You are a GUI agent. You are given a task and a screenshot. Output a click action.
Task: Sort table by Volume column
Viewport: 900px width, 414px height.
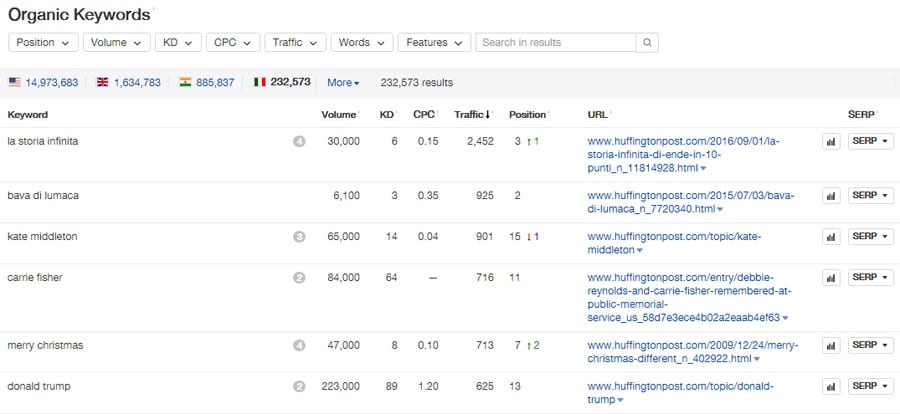pos(339,115)
